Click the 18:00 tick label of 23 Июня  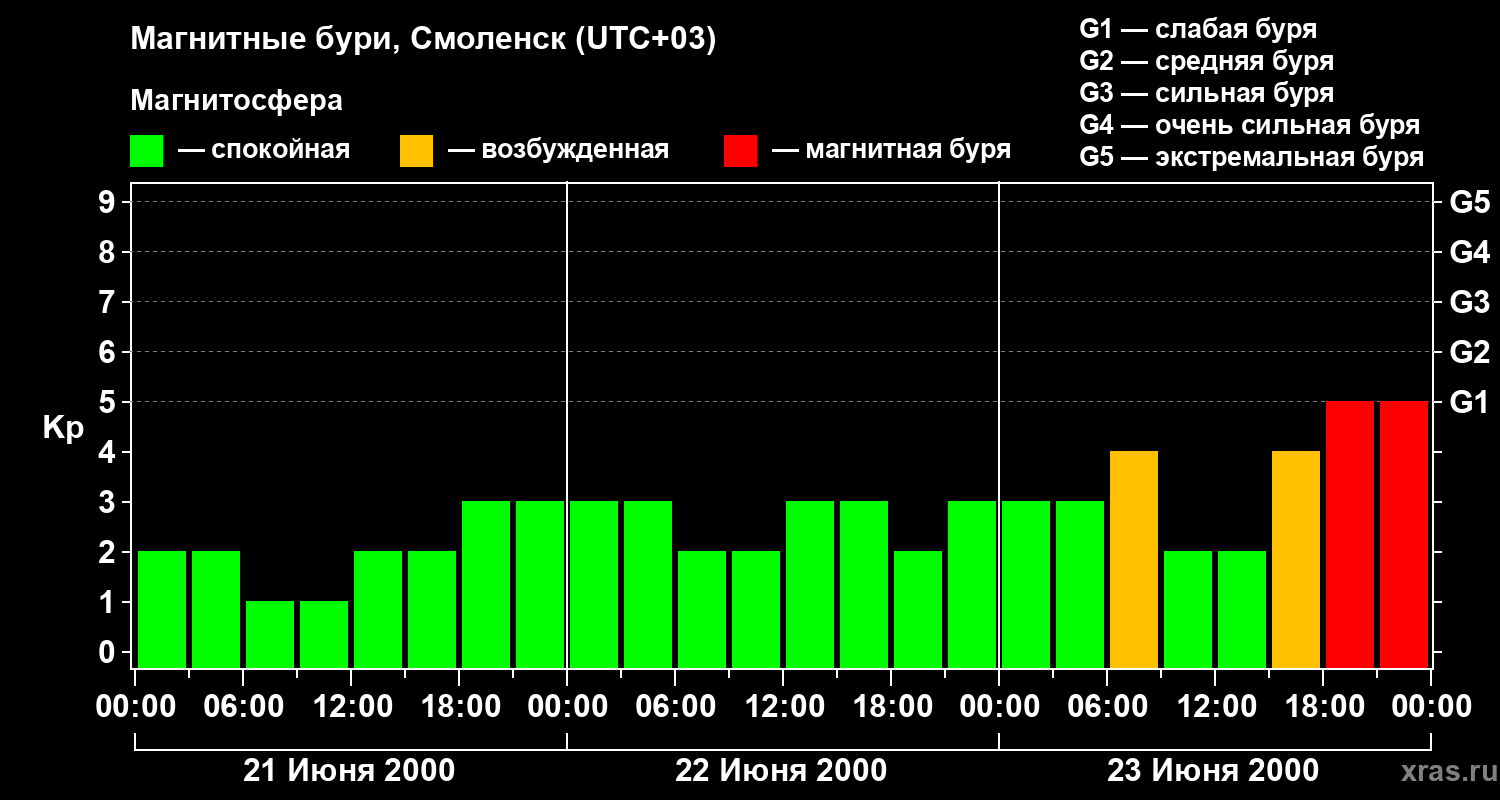tap(1323, 707)
